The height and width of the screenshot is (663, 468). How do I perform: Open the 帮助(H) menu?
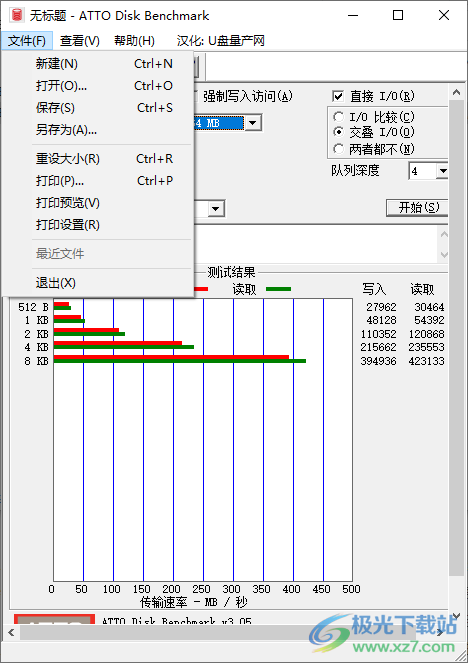[x=134, y=41]
